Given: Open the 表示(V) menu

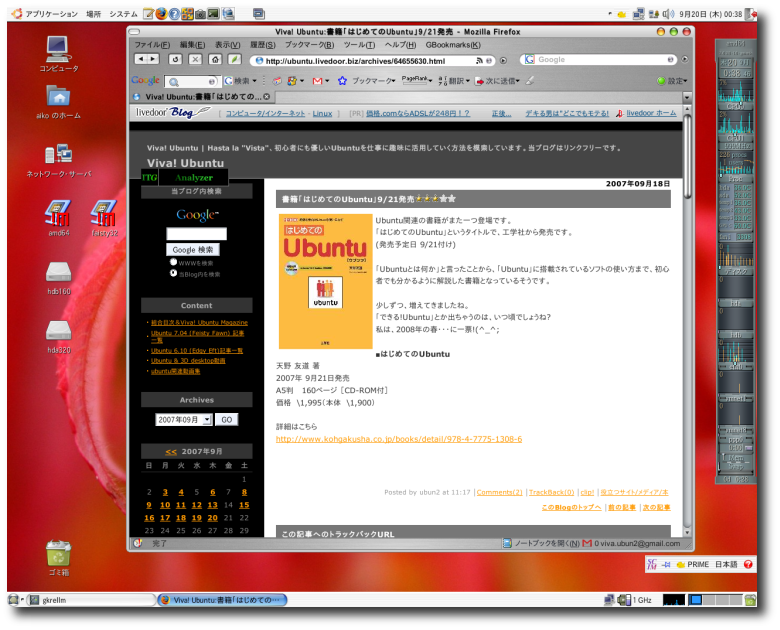Looking at the screenshot, I should click(227, 45).
